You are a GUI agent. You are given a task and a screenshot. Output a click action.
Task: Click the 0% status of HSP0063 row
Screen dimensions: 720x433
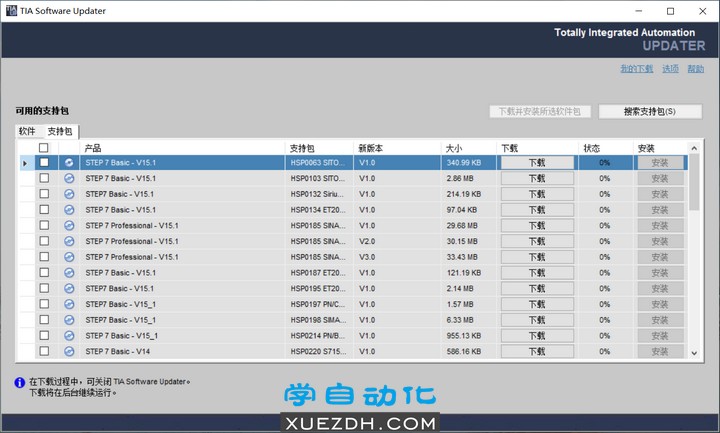604,163
